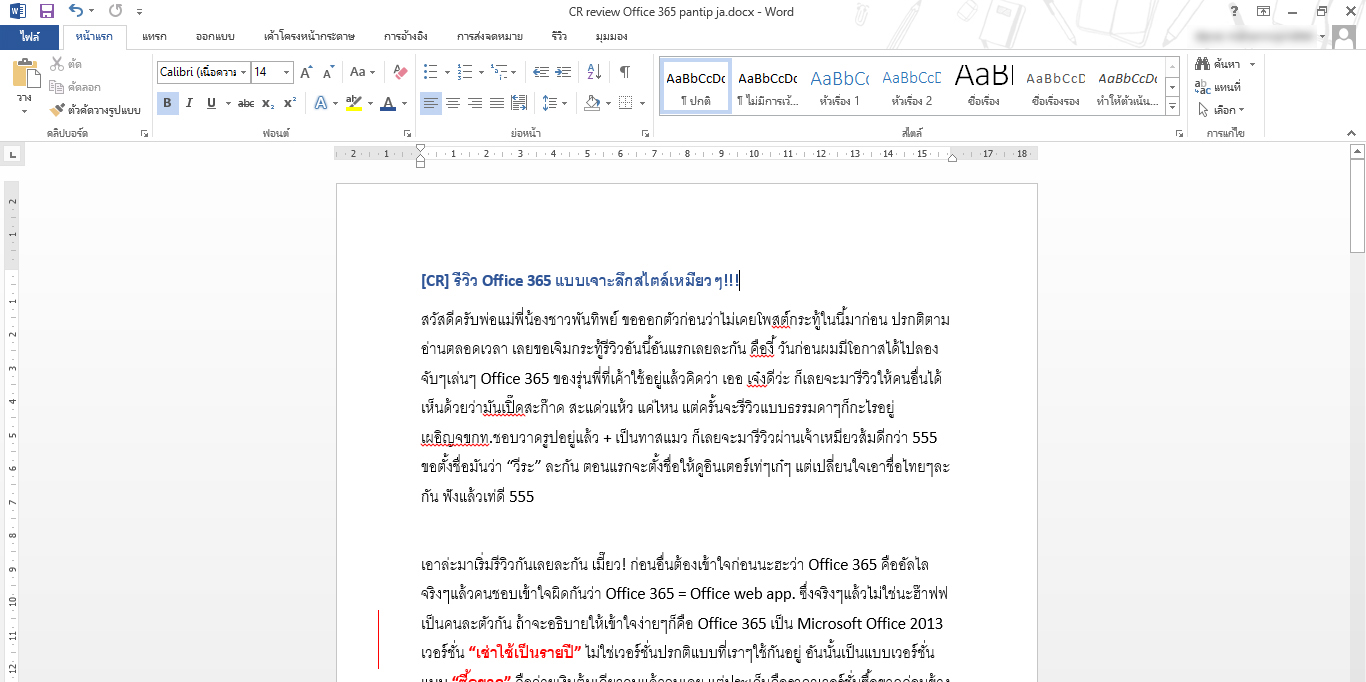Click the Text Effects glowing A icon
The height and width of the screenshot is (682, 1366).
coord(320,103)
